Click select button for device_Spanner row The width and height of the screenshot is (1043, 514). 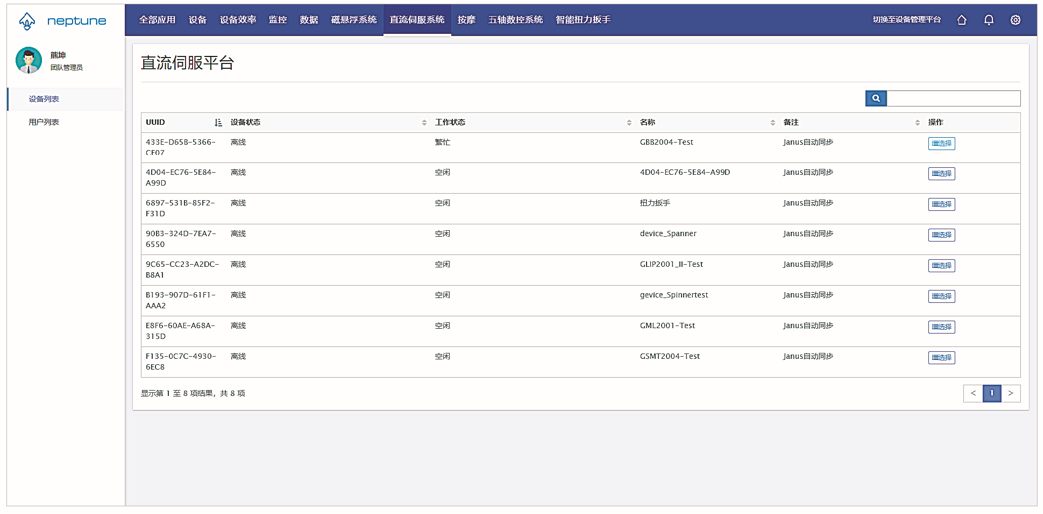[x=941, y=235]
